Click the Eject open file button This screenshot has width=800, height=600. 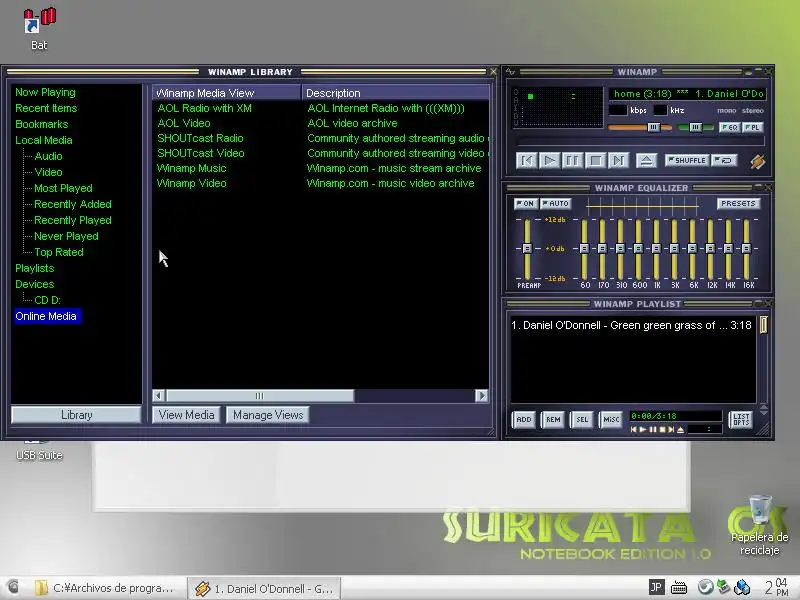click(646, 161)
